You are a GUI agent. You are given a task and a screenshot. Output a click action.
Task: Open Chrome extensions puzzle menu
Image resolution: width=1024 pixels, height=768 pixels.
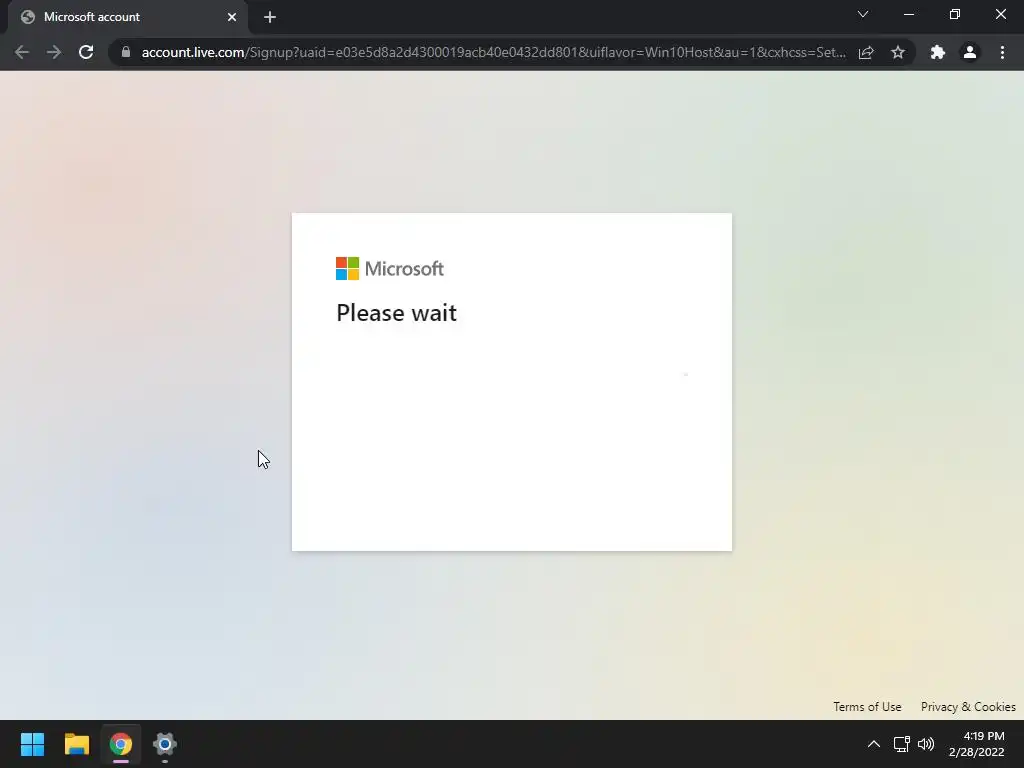938,52
